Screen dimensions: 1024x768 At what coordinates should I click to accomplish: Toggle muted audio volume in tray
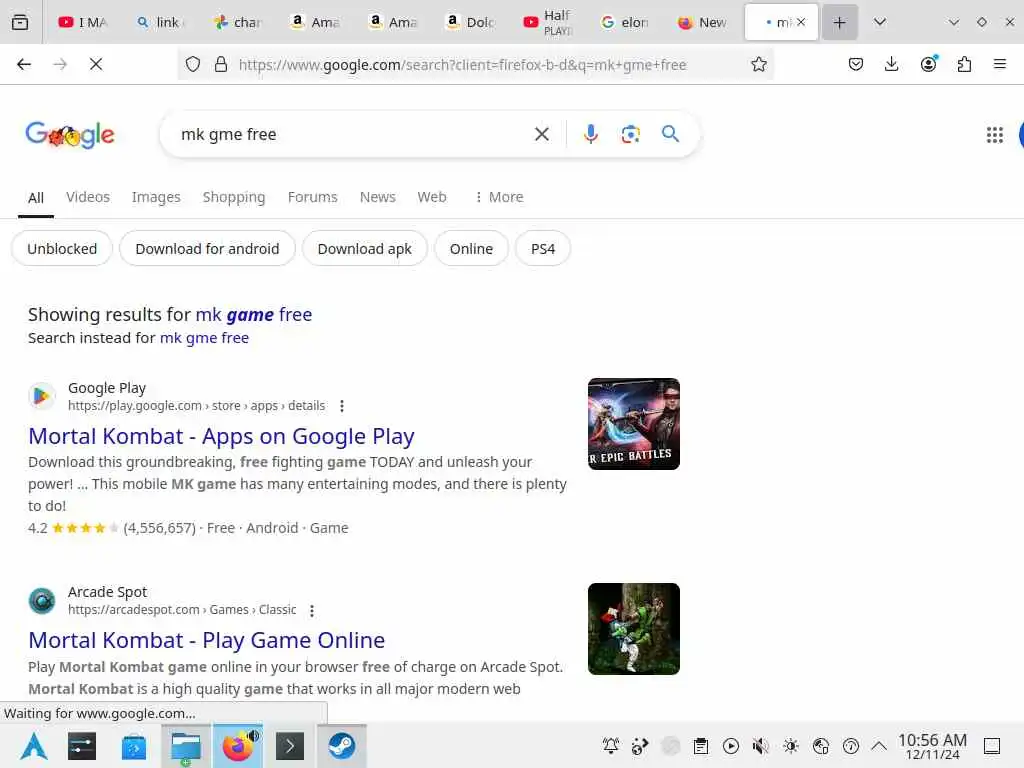point(760,745)
